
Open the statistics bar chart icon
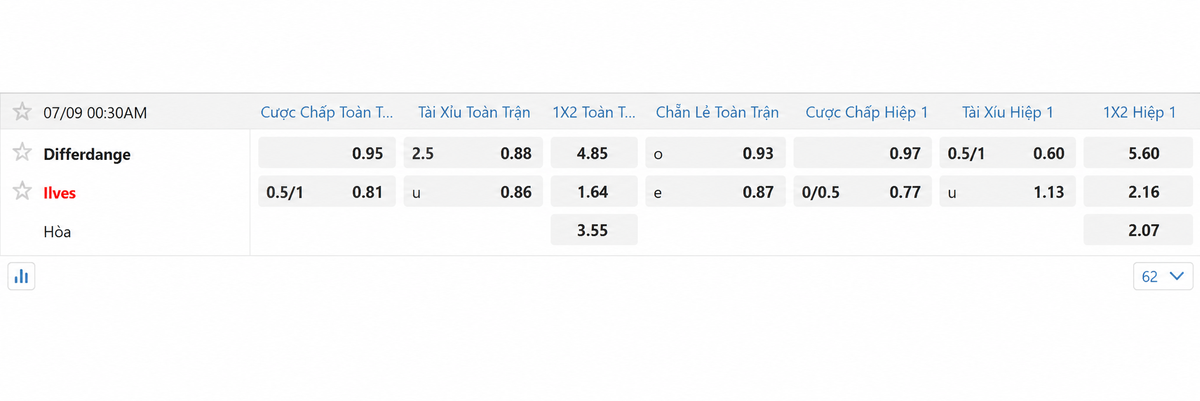[x=21, y=276]
